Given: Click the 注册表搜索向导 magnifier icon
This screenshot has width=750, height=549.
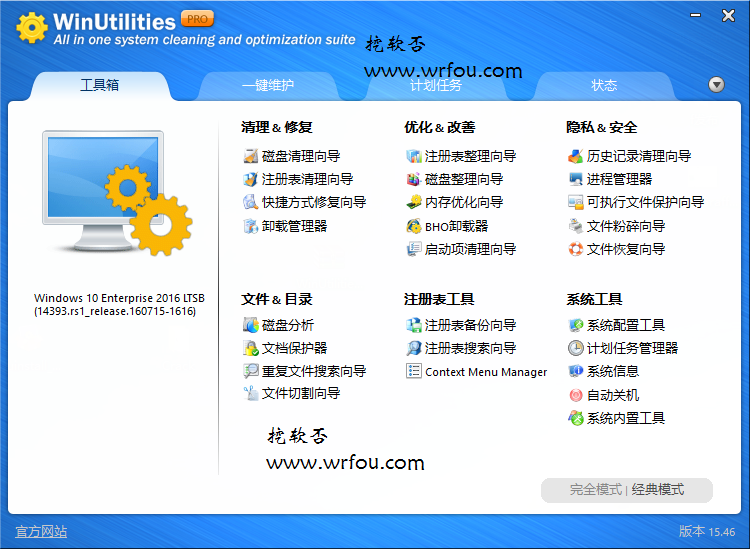Looking at the screenshot, I should coord(414,348).
